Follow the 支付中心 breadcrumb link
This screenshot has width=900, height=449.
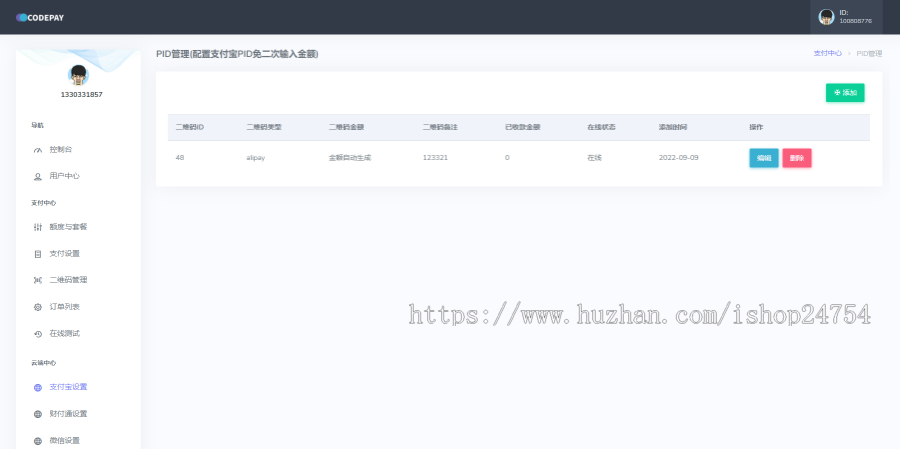(827, 53)
